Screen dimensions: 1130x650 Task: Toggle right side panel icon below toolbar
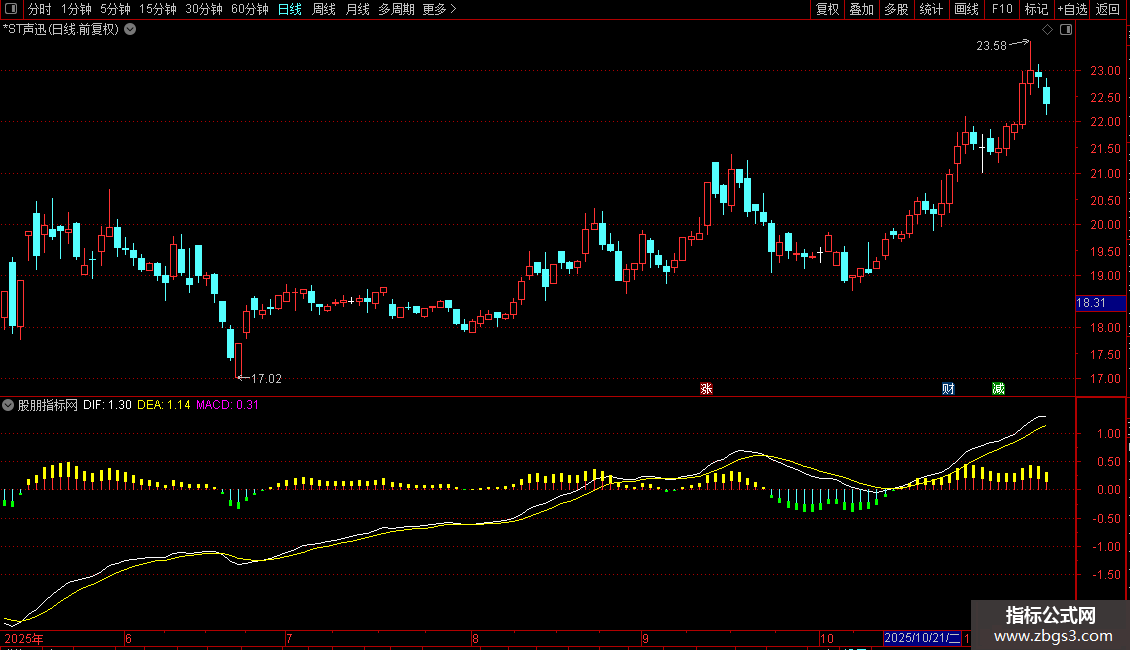[1066, 30]
